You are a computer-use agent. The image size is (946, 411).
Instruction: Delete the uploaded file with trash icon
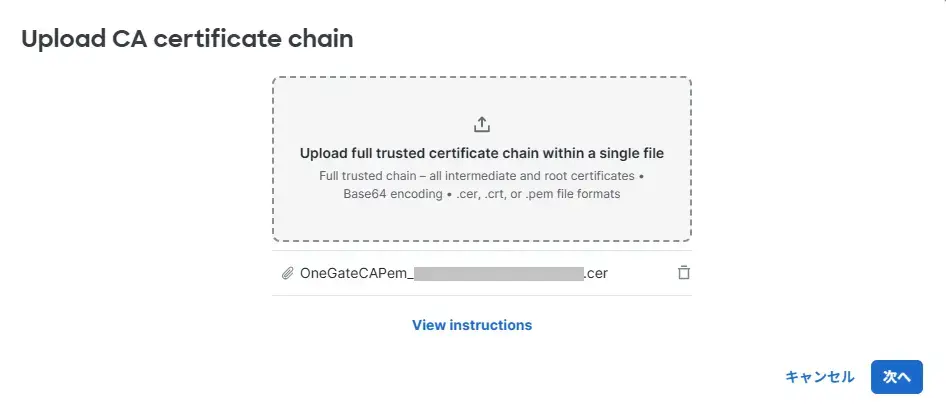[x=684, y=273]
